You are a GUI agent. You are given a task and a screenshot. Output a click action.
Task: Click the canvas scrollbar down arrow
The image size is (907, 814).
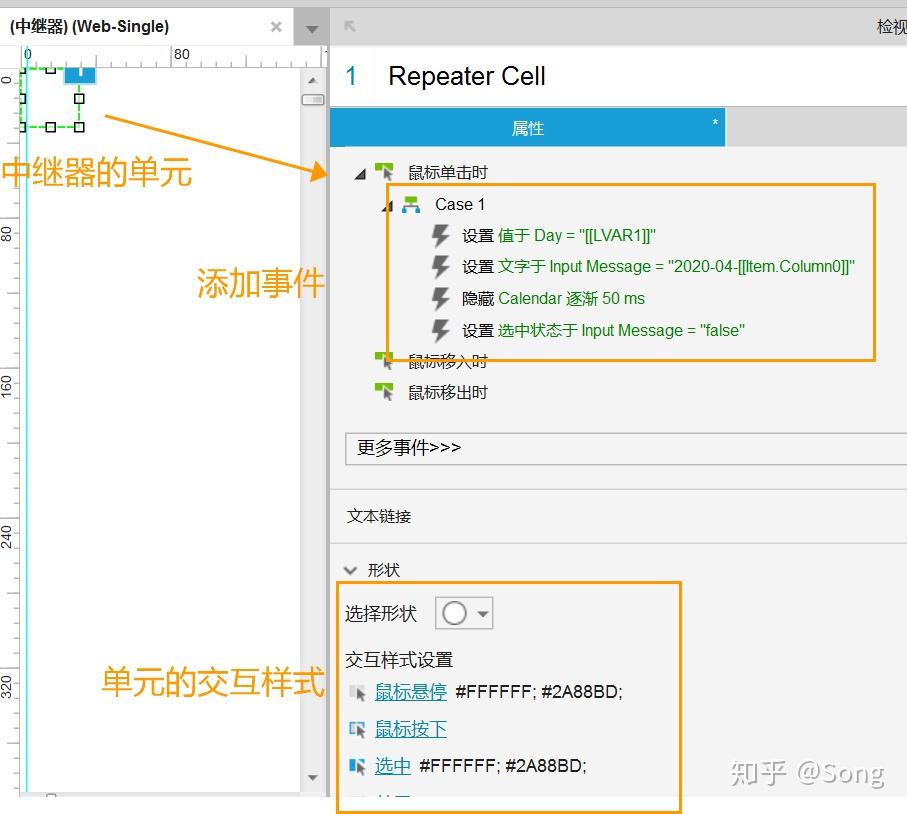pyautogui.click(x=312, y=777)
